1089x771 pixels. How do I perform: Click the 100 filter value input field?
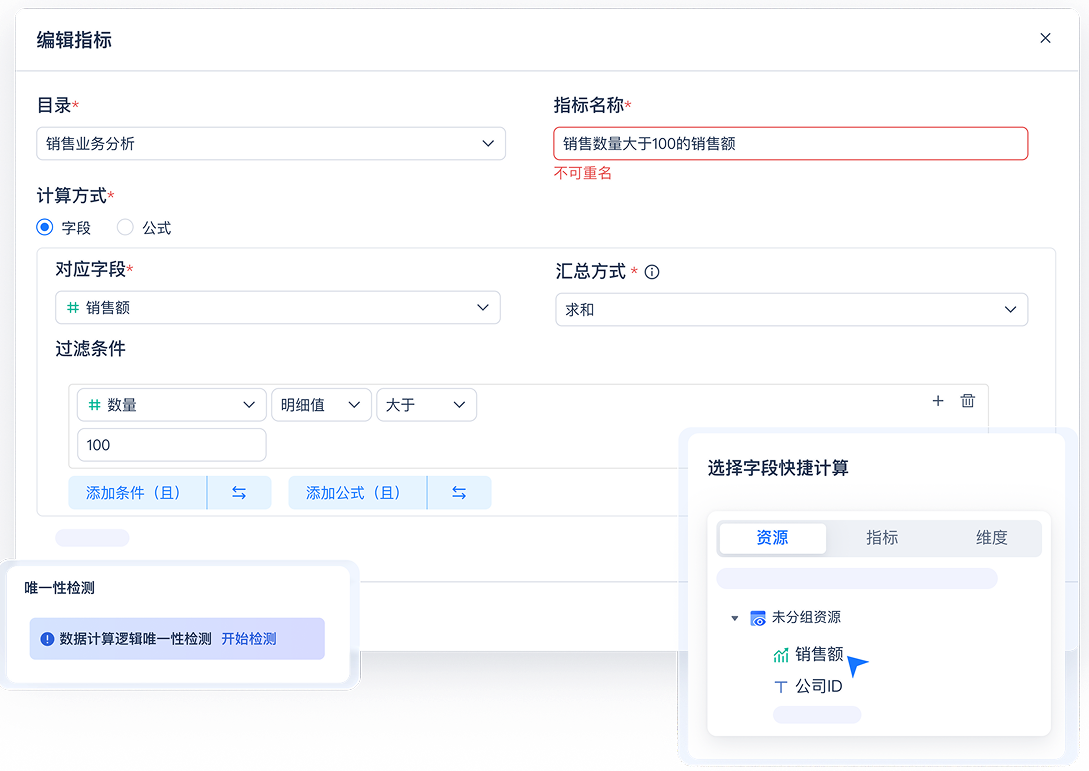coord(171,444)
